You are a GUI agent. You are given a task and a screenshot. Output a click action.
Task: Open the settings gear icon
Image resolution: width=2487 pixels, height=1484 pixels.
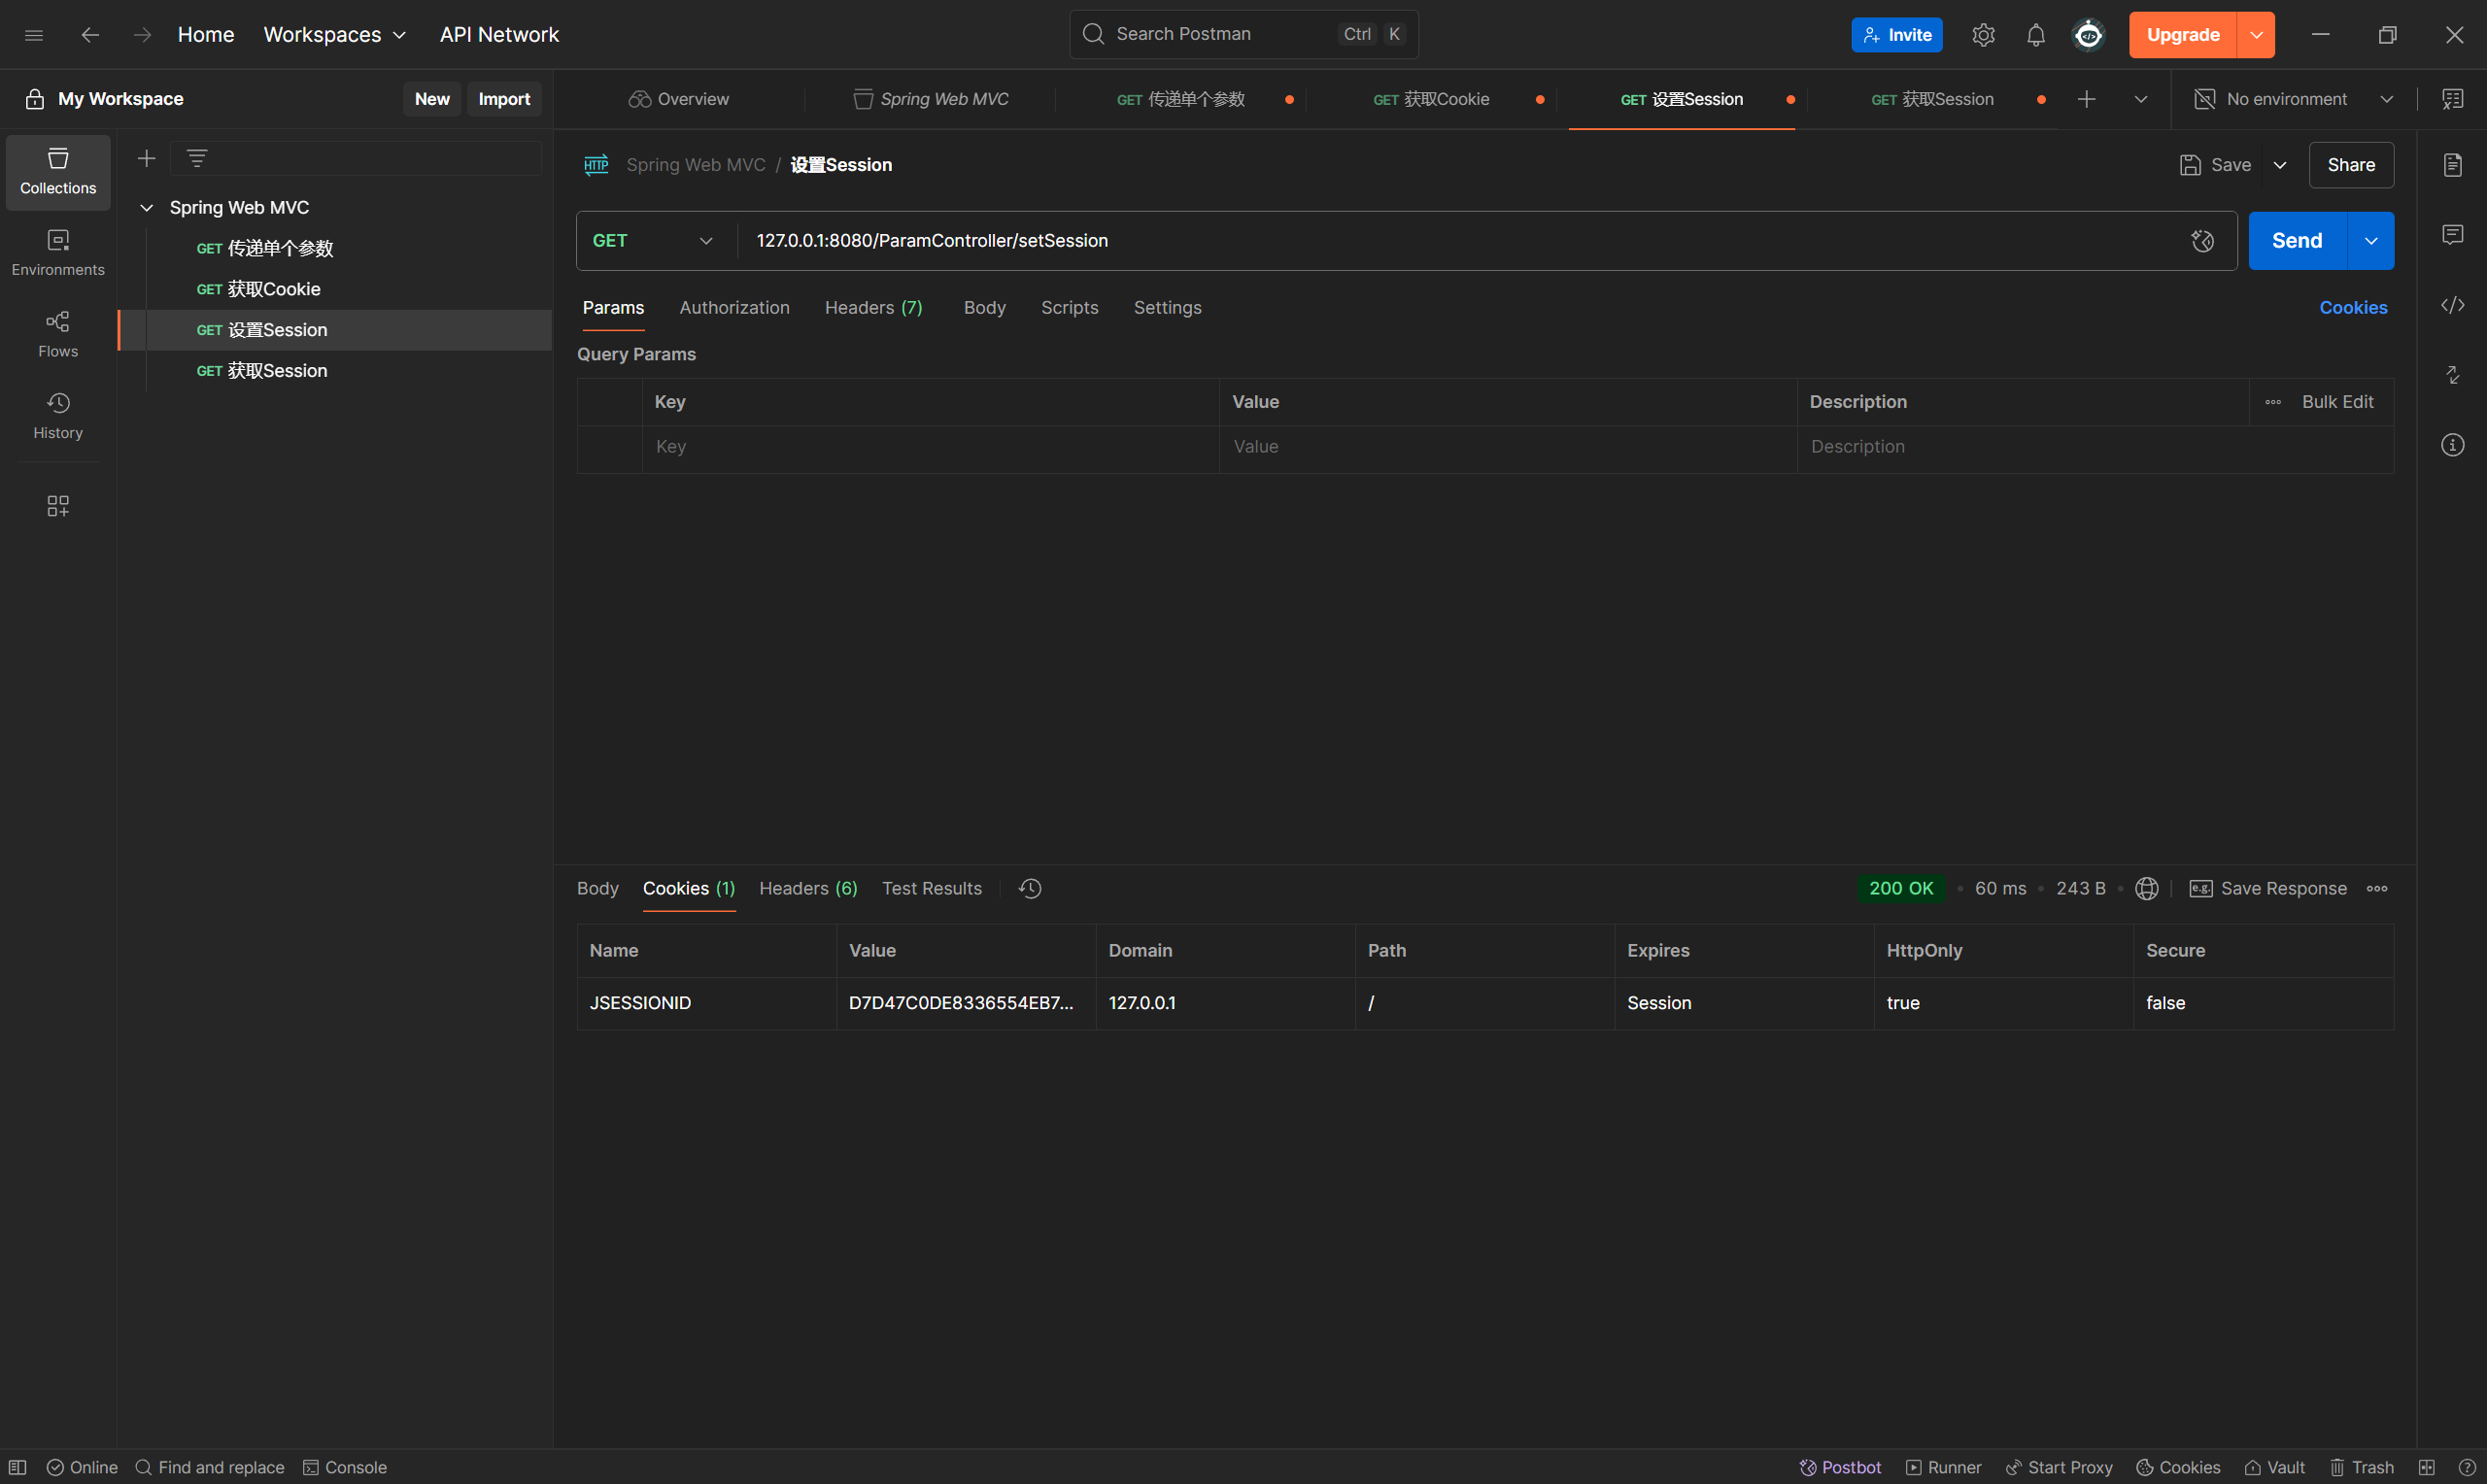click(x=1983, y=35)
